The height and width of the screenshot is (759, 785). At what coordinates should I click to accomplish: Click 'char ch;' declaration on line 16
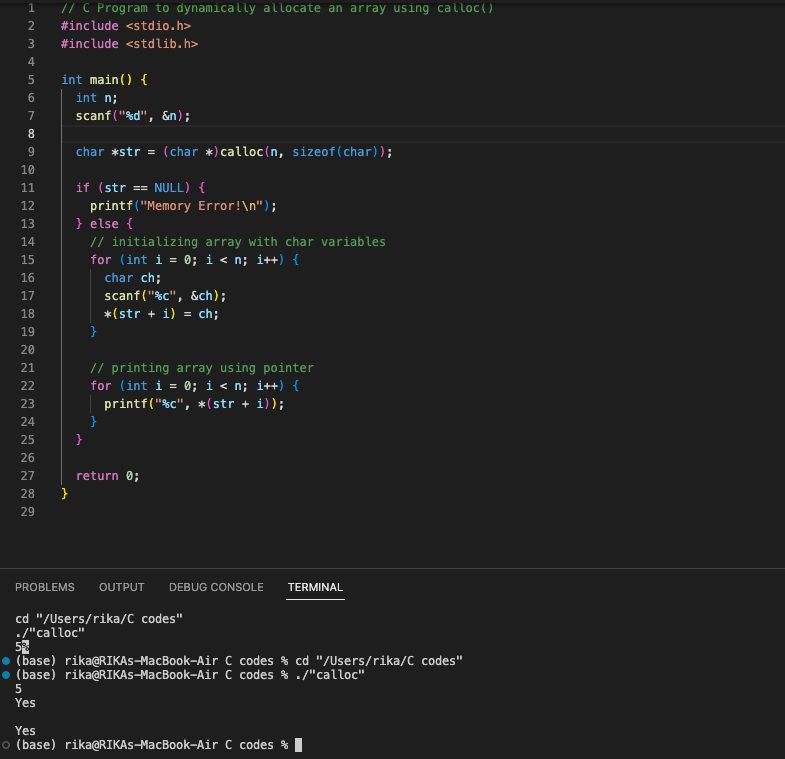tap(133, 278)
